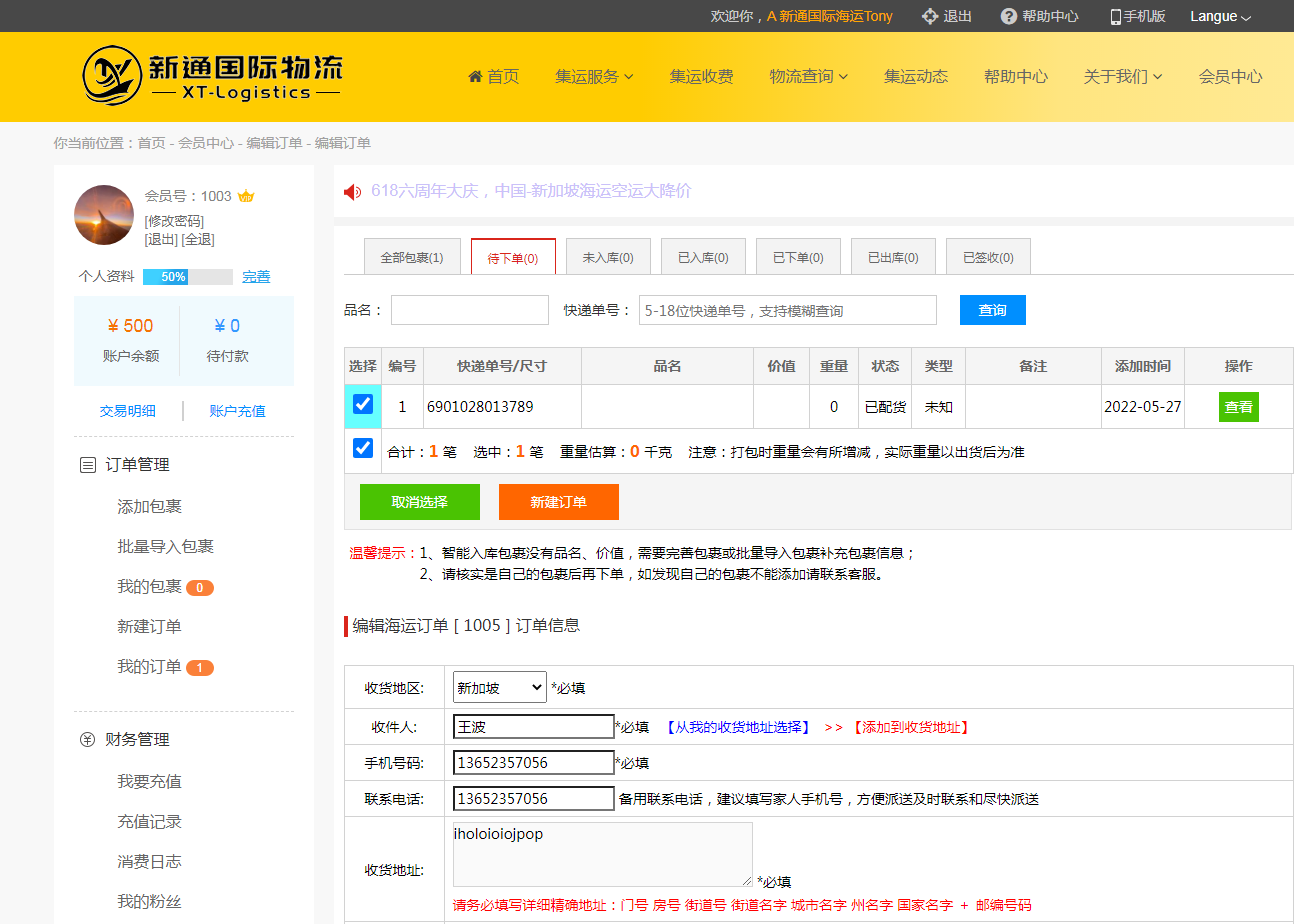Switch to the 未入库(0) tab
The height and width of the screenshot is (924, 1294).
[x=608, y=257]
